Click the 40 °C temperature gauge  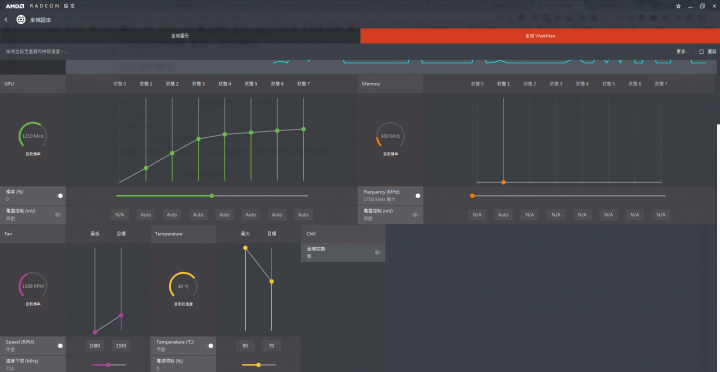pos(183,286)
